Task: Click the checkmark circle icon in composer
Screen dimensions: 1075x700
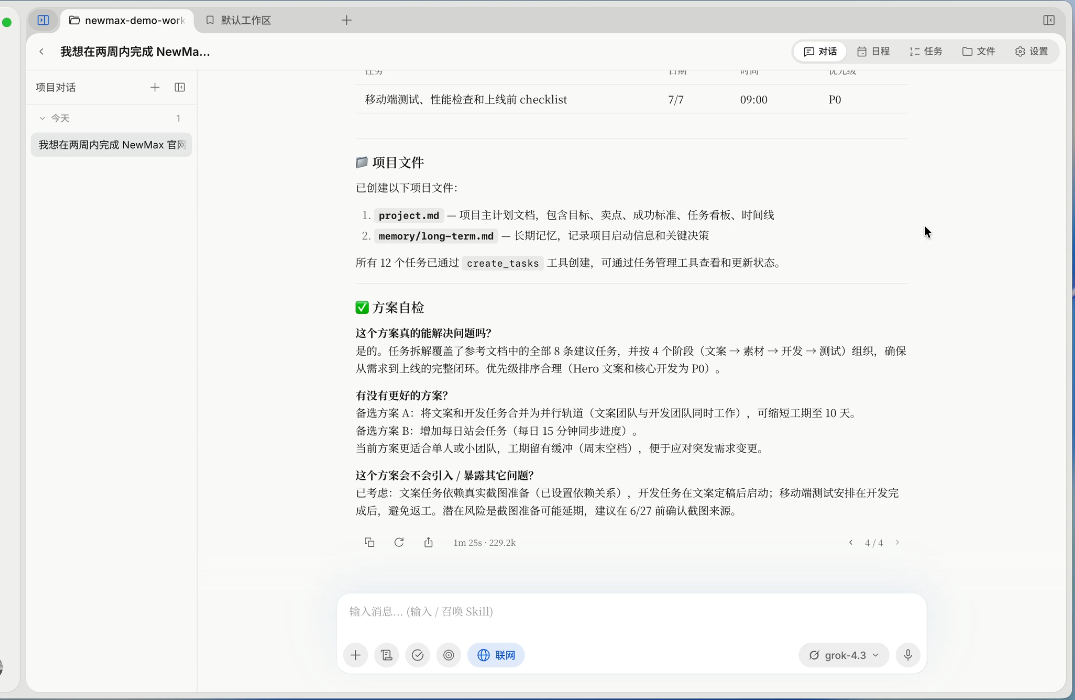Action: 418,655
